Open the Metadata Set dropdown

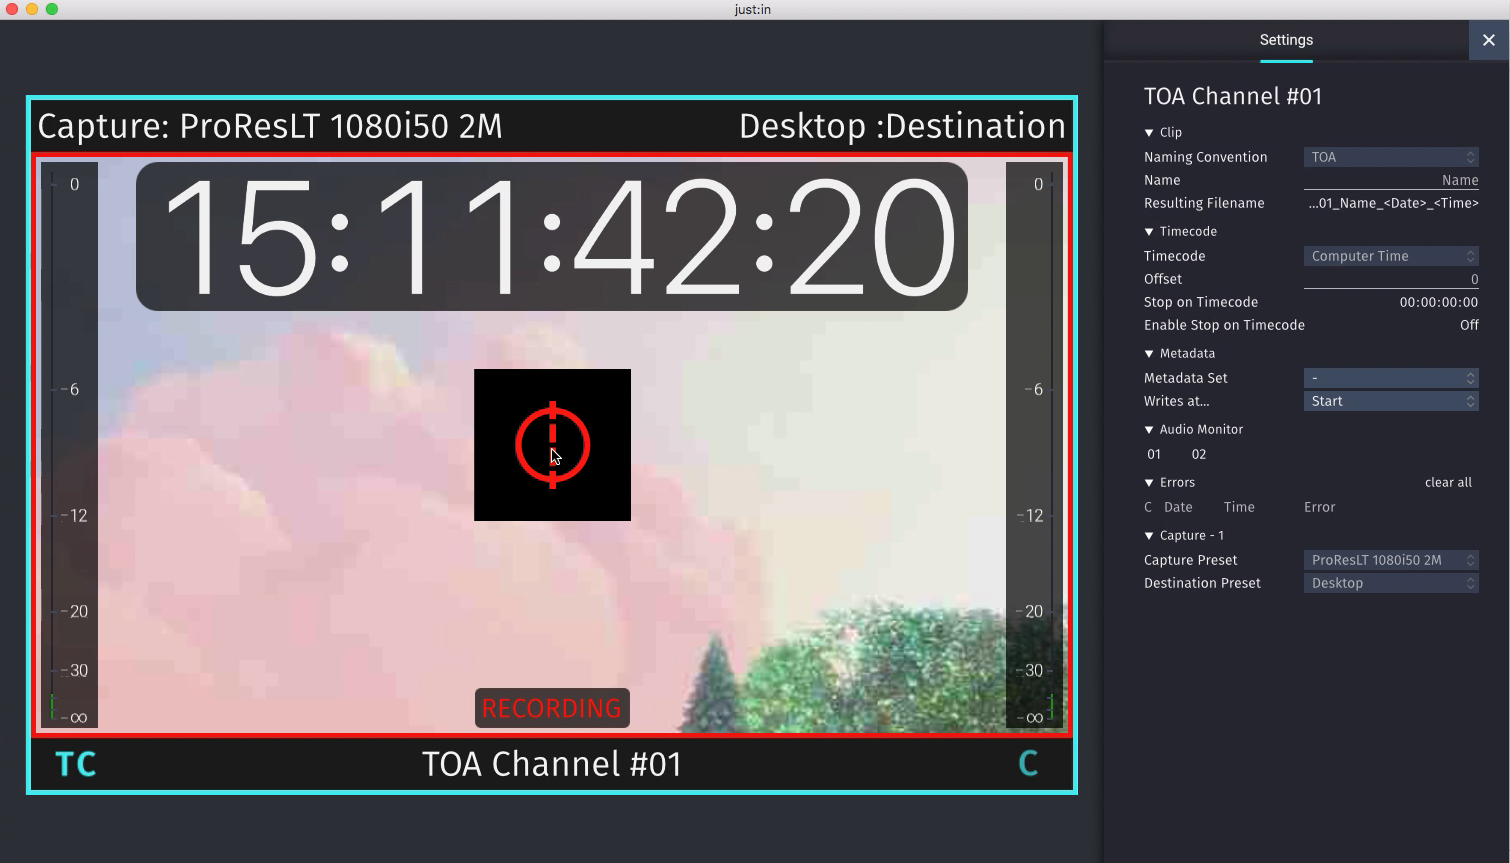point(1391,378)
